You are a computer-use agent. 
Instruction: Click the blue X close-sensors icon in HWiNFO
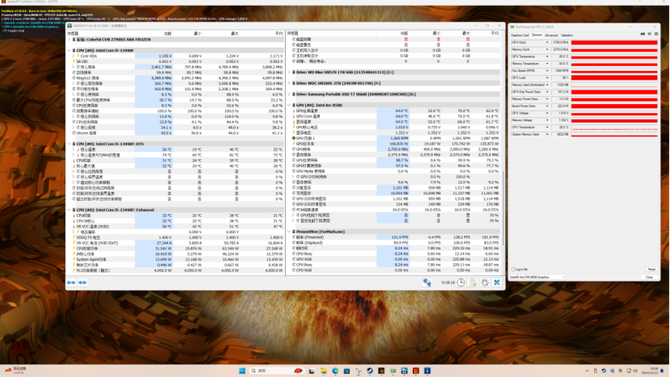tap(497, 283)
